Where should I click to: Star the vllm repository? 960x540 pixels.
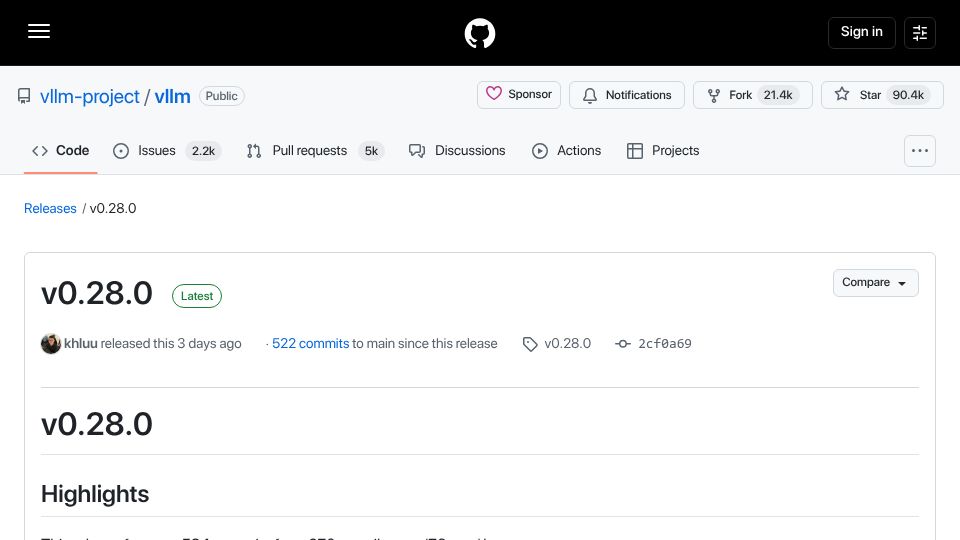click(x=882, y=95)
